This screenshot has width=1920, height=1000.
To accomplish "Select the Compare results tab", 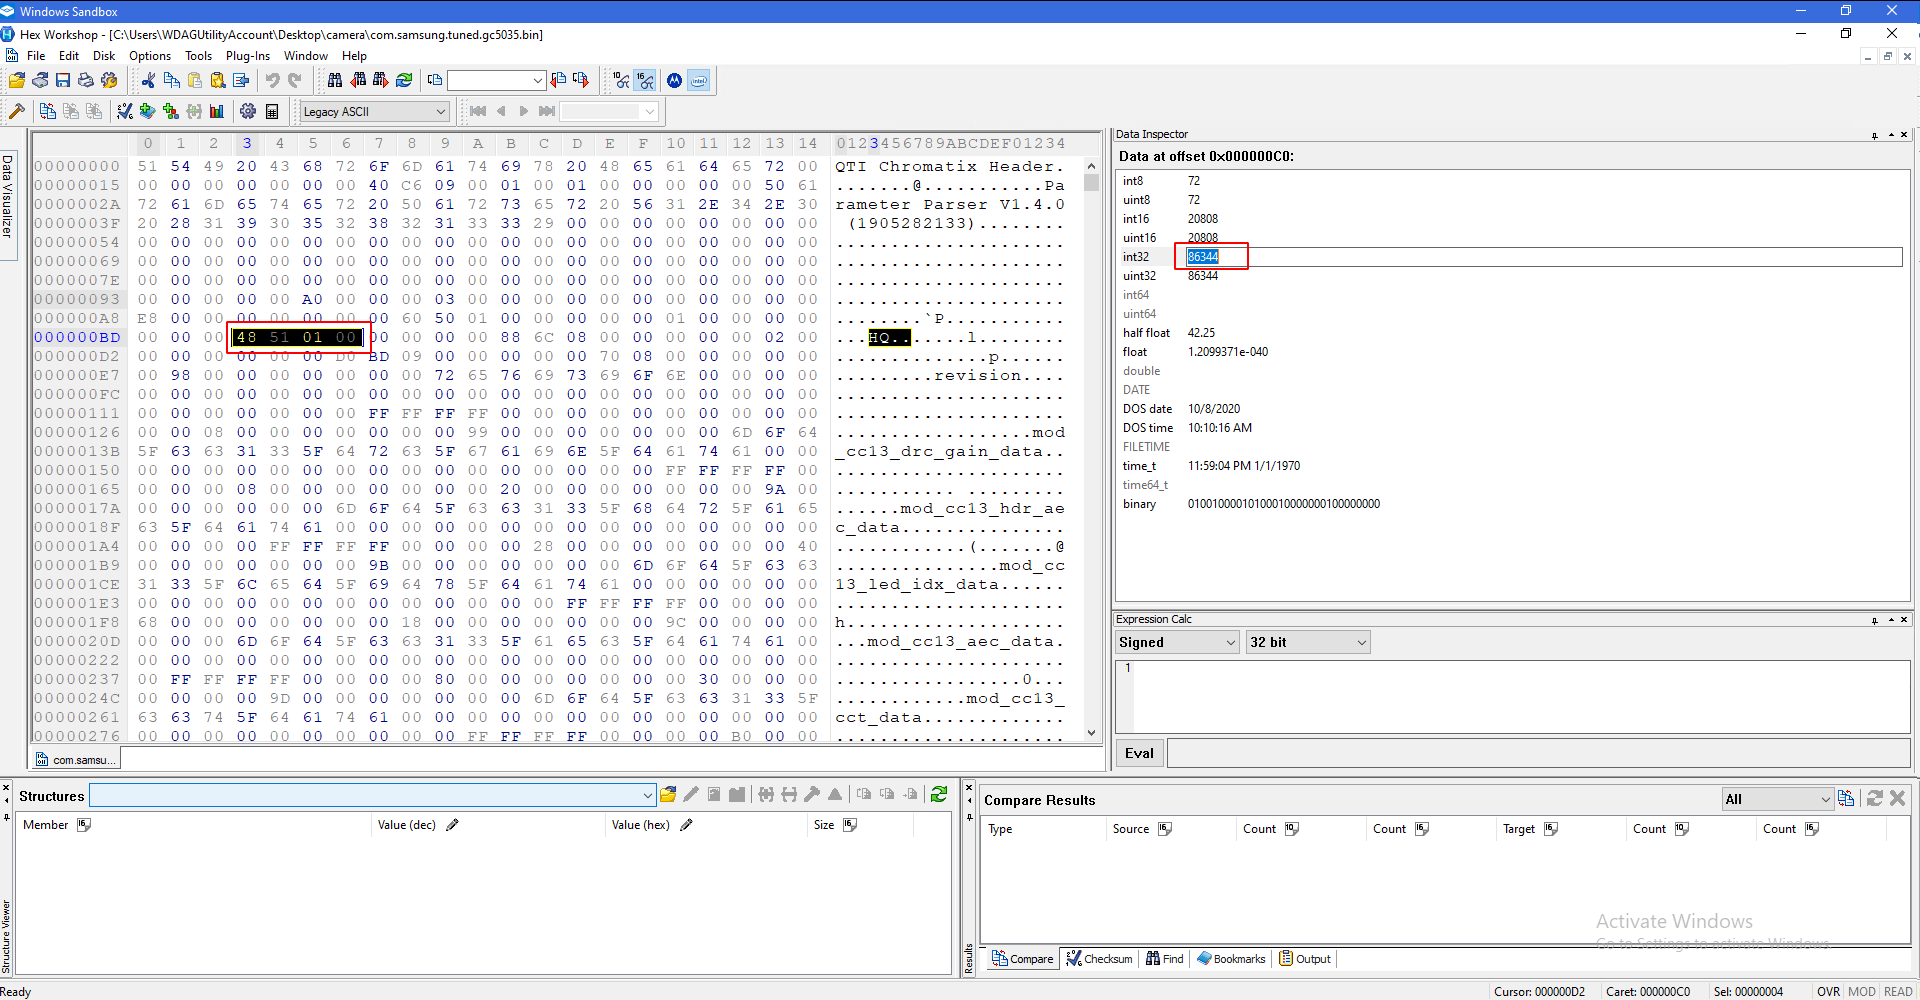I will coord(1022,959).
